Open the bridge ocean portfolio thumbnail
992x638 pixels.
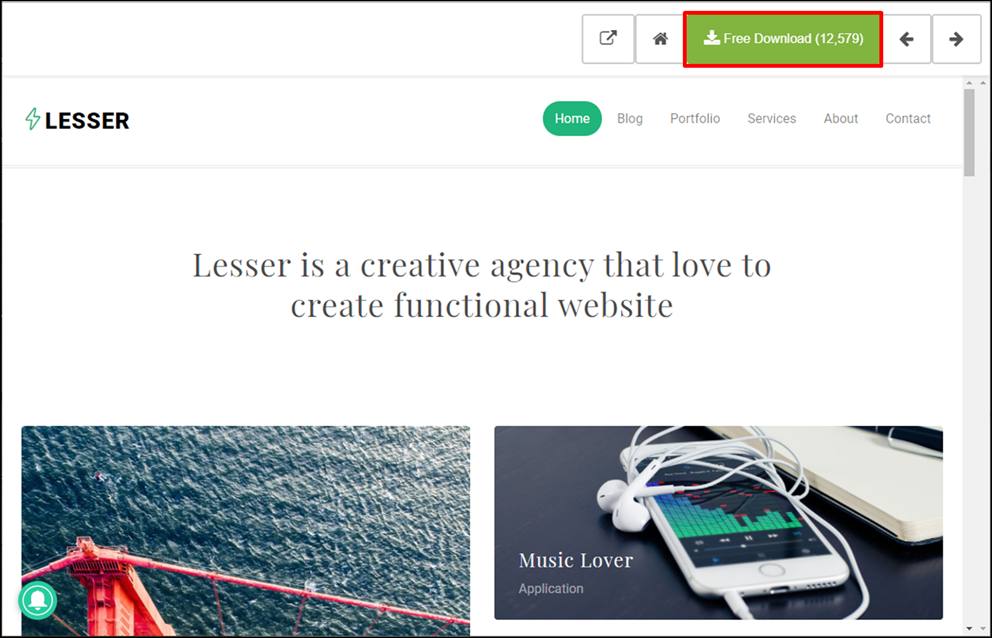[x=245, y=530]
